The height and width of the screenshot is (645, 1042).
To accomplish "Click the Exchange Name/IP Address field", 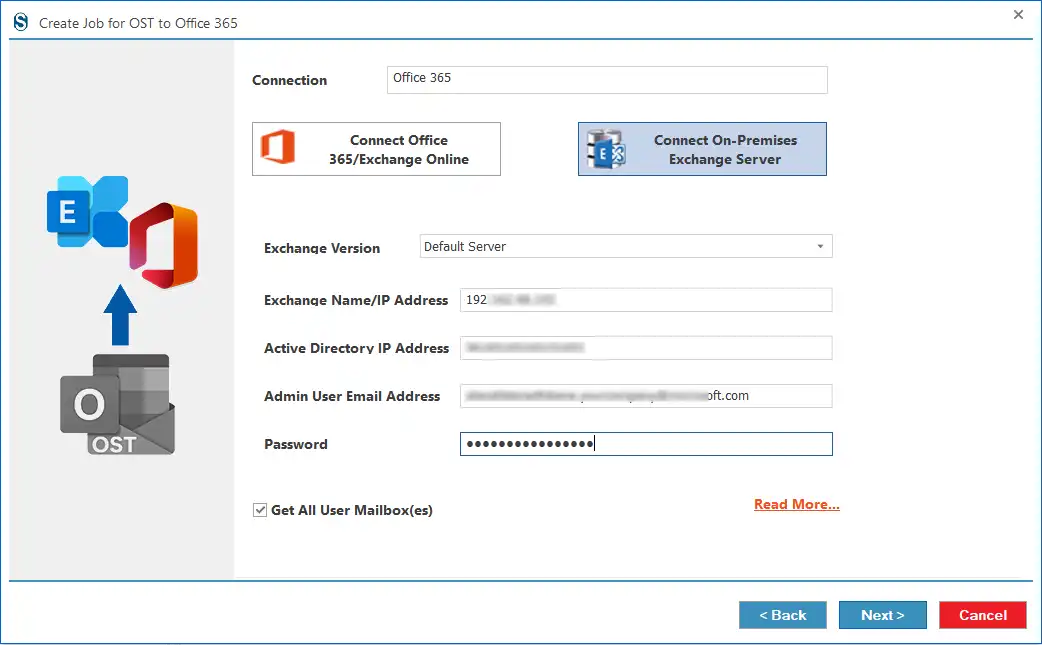I will pyautogui.click(x=645, y=300).
